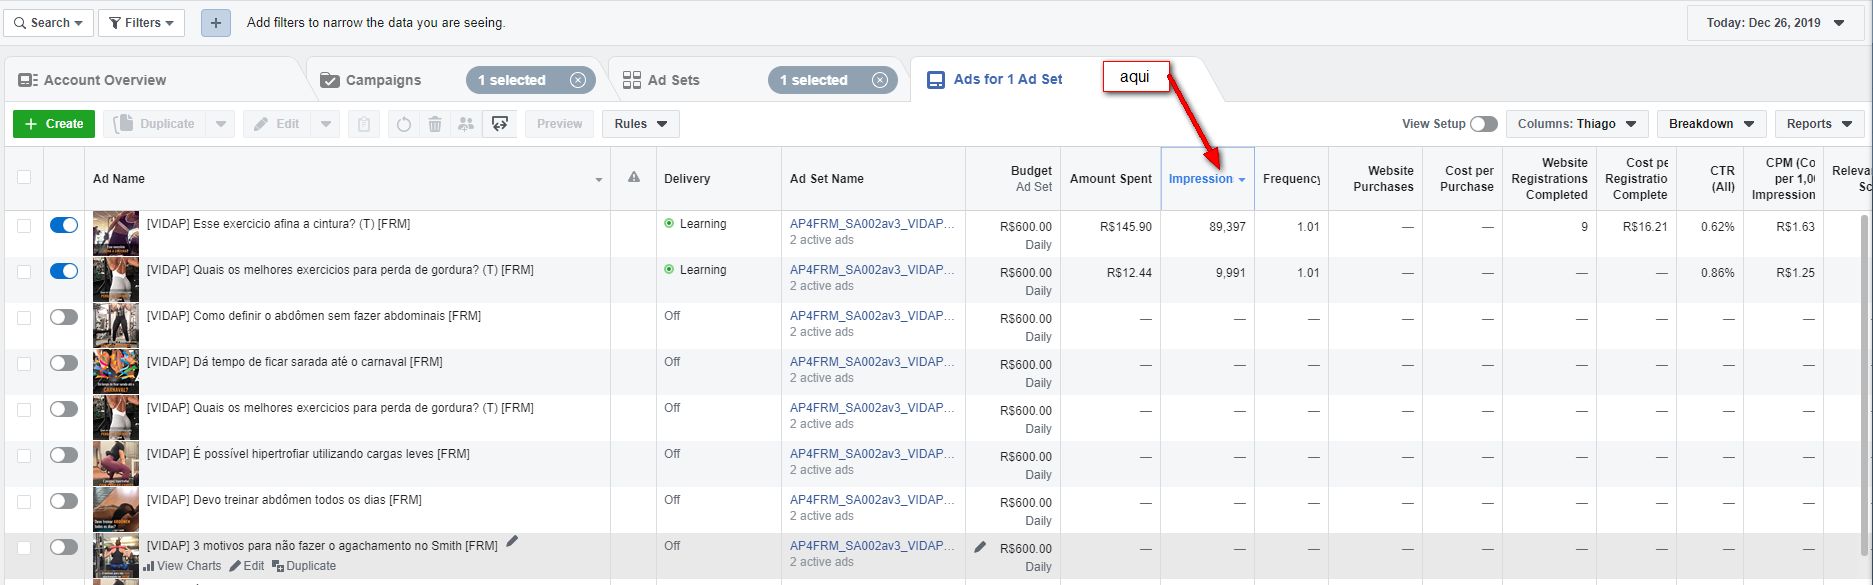Enable the 'Como definir o abdômen' ad toggle
Viewport: 1873px width, 585px height.
point(64,317)
